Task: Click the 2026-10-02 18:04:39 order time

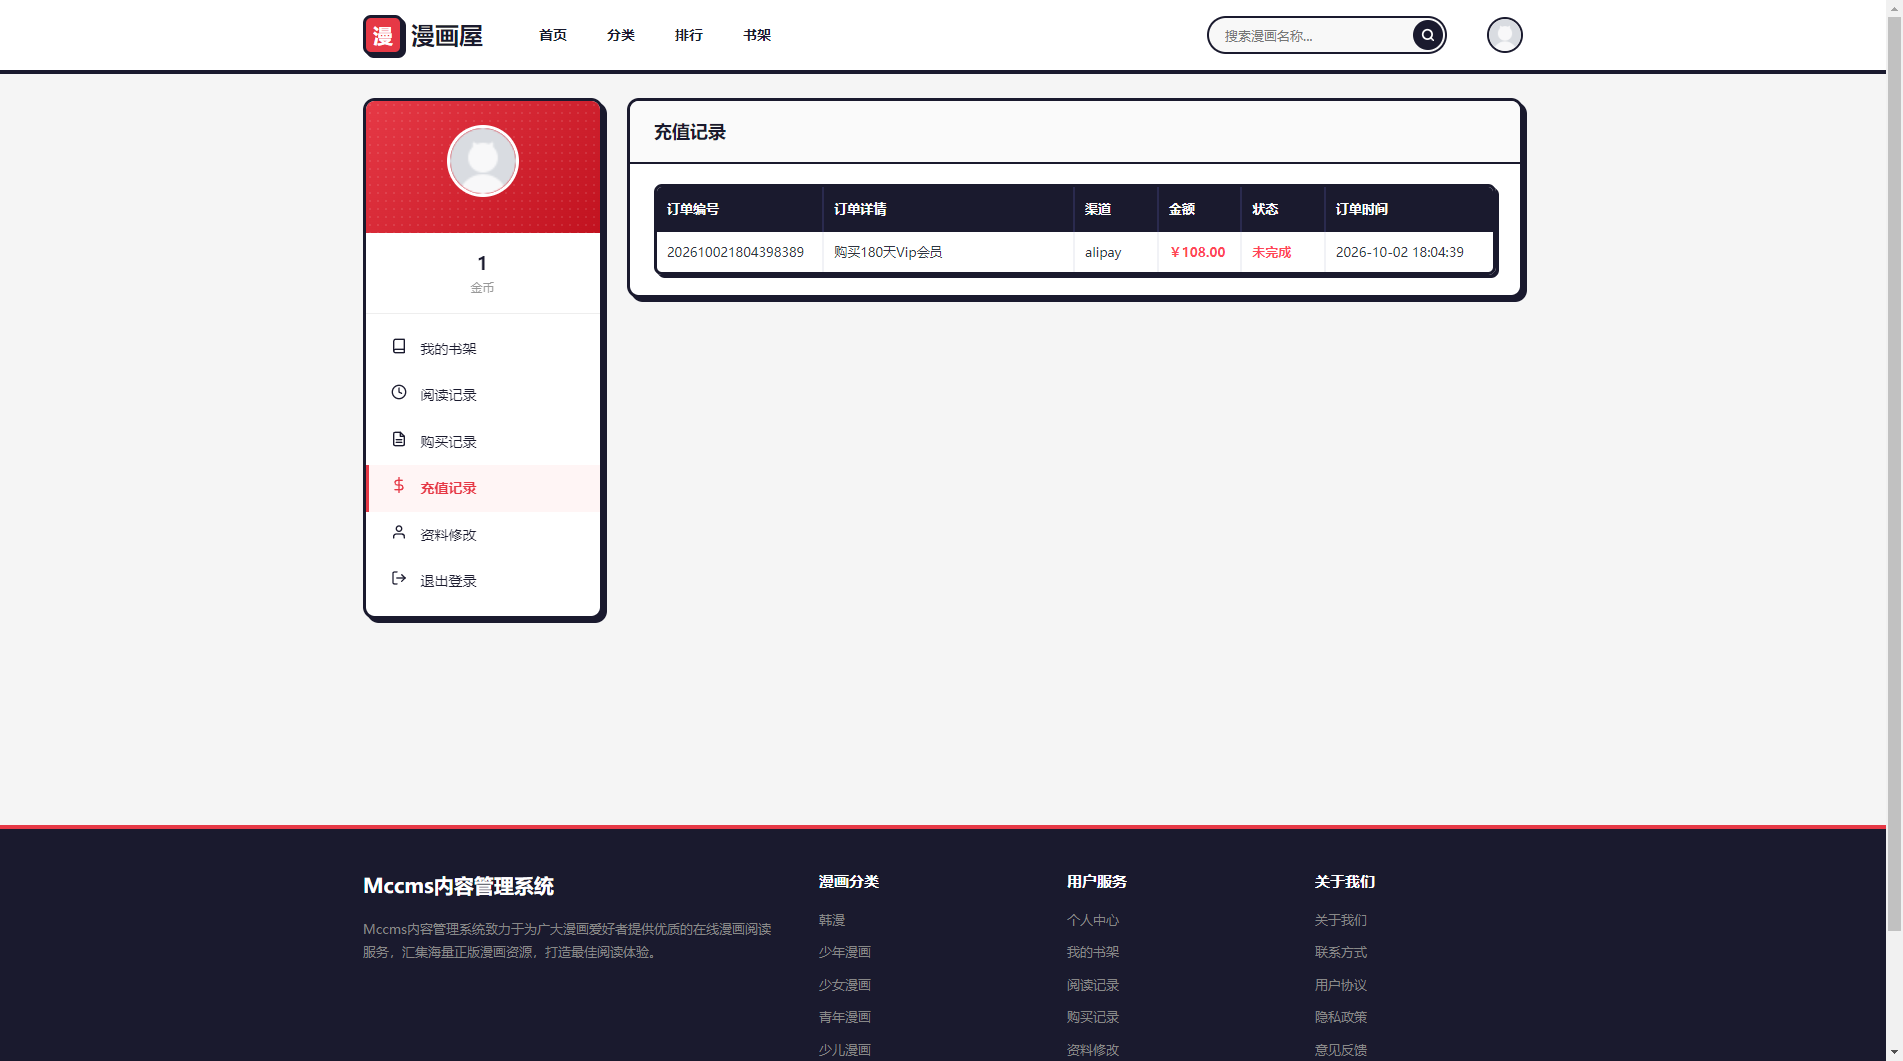Action: point(1399,252)
